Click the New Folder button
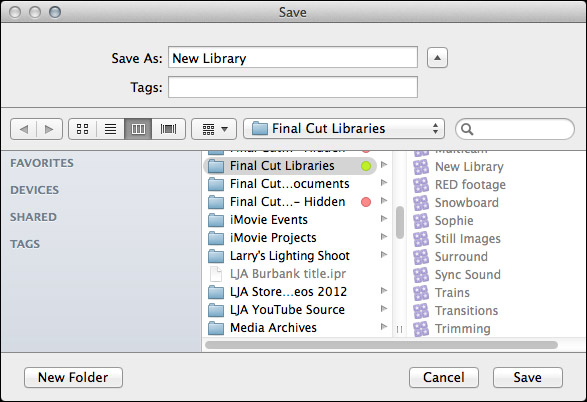The height and width of the screenshot is (402, 587). point(73,377)
